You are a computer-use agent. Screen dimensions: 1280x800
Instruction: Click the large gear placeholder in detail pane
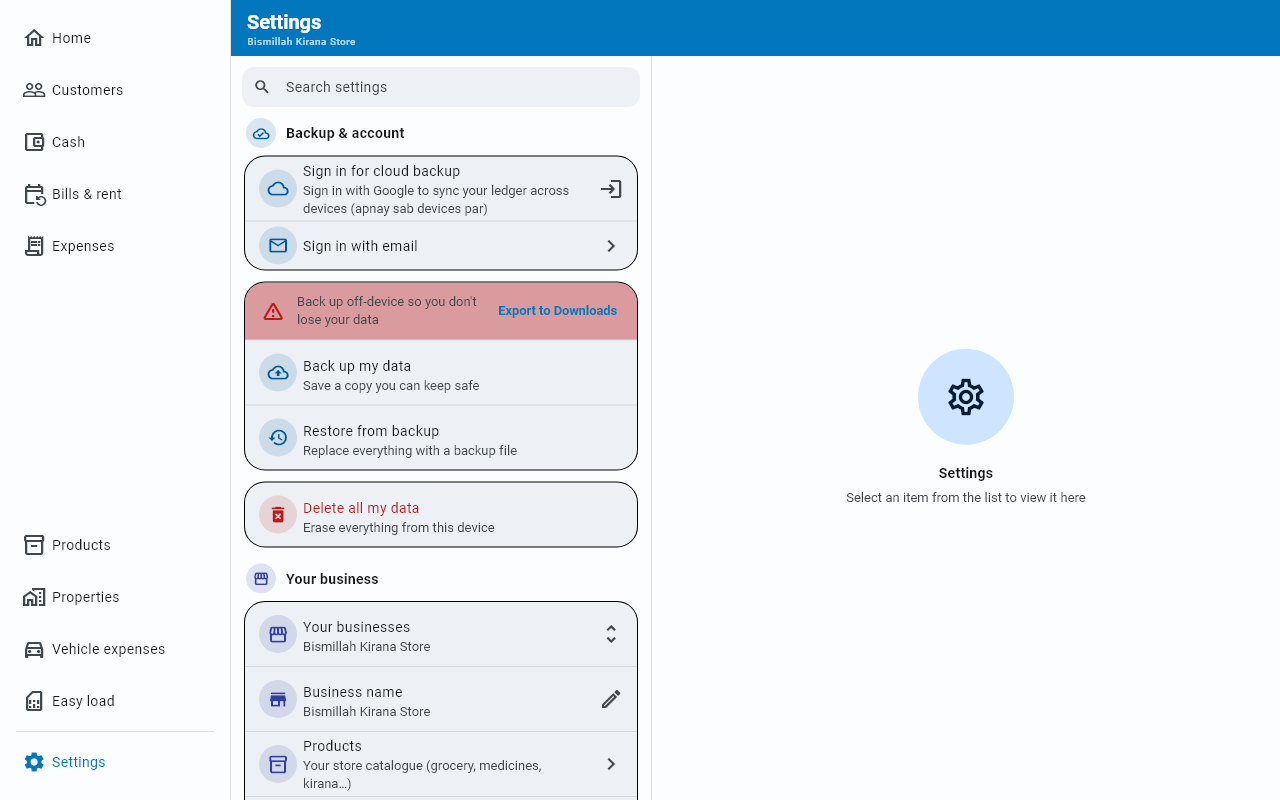click(x=966, y=397)
